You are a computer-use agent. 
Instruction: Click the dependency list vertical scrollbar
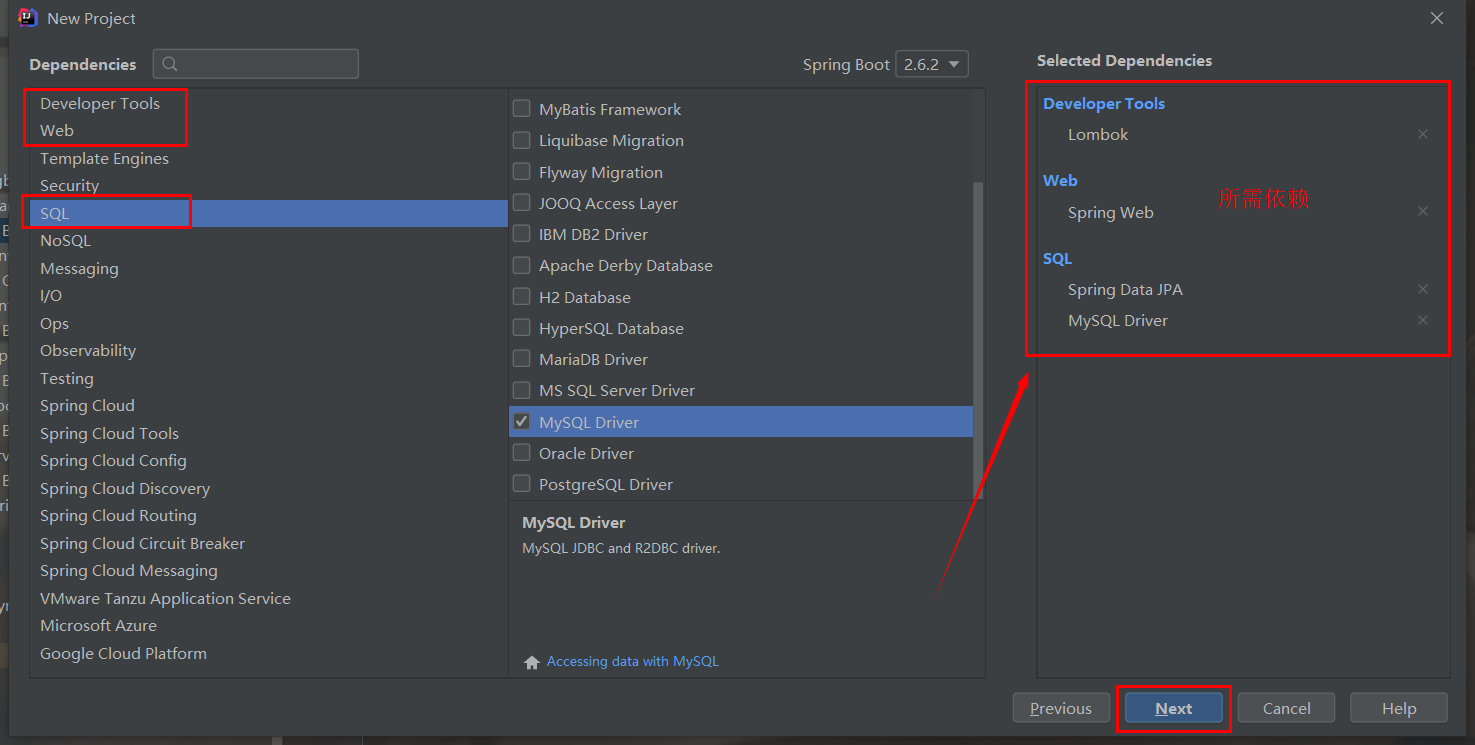979,340
